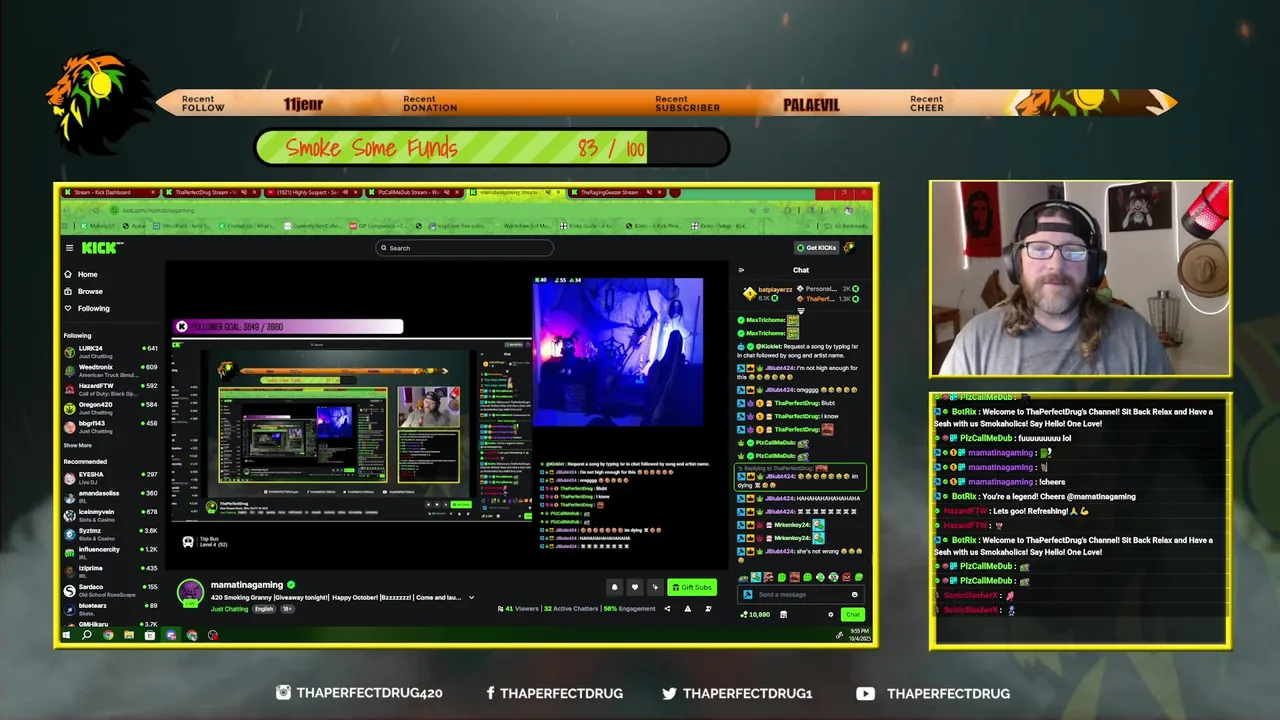This screenshot has height=720, width=1280.
Task: Open recommended channel Sardaco
Action: [x=111, y=590]
